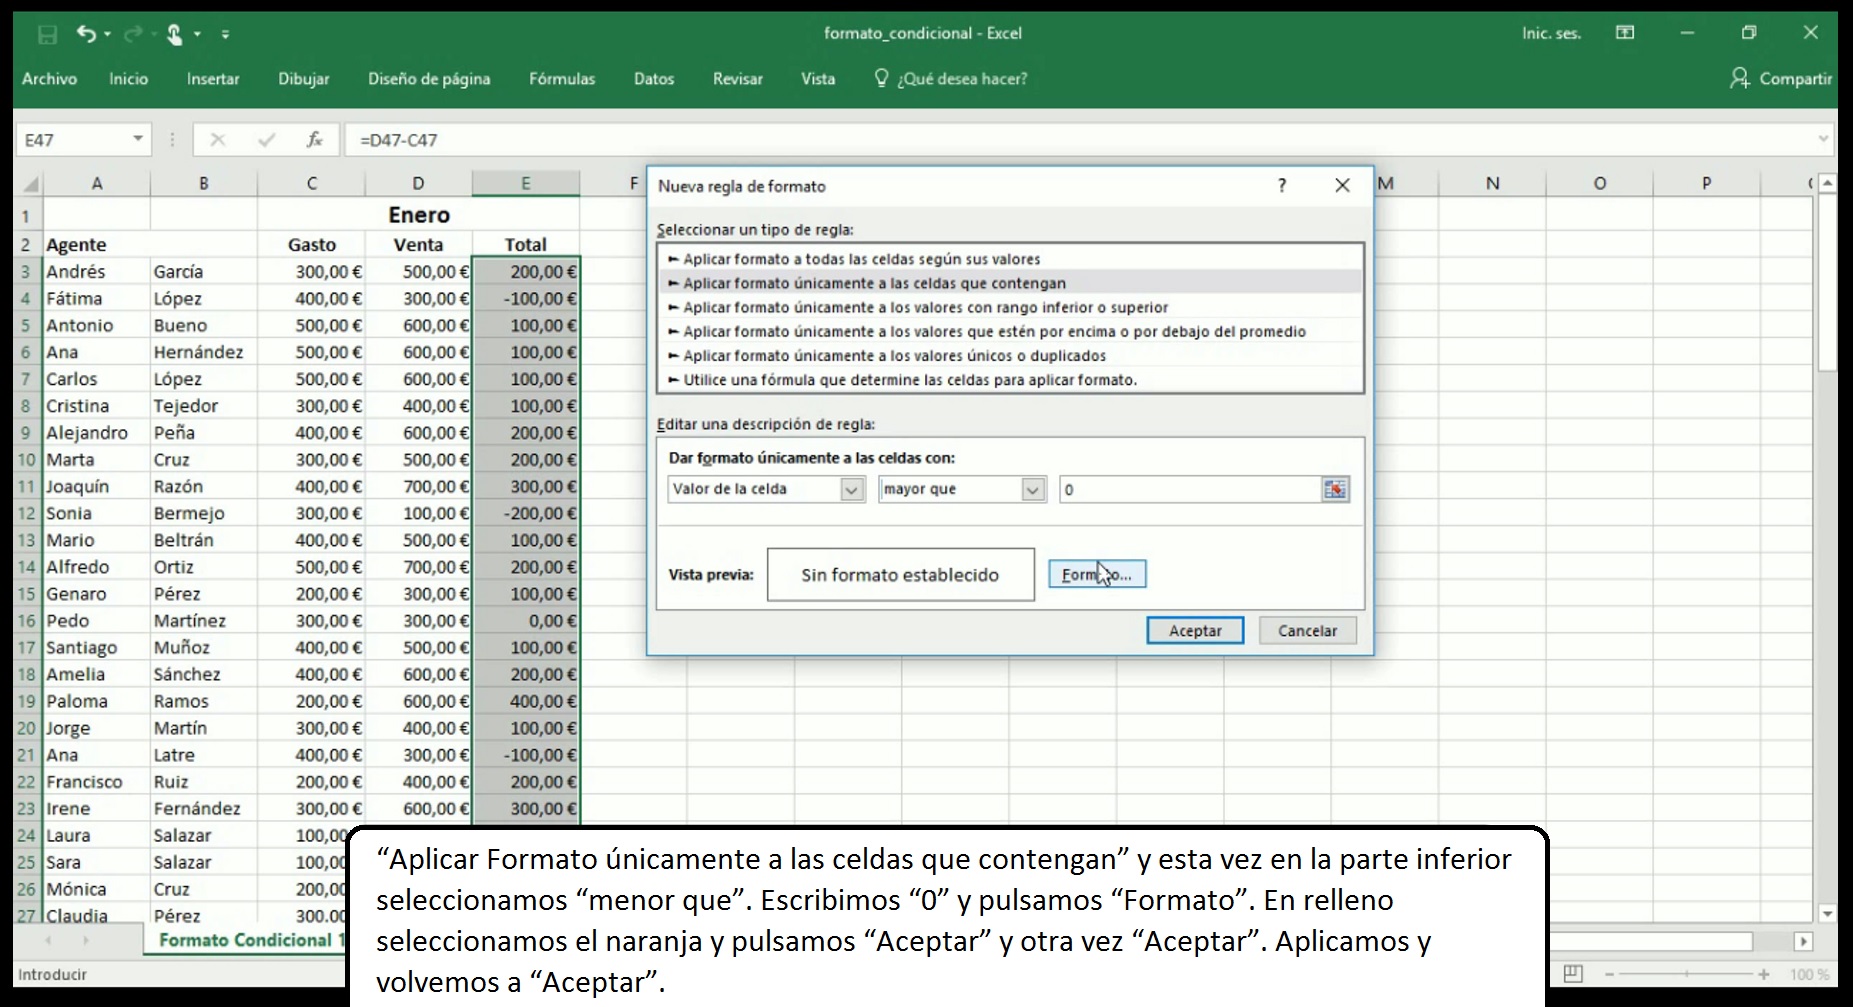The width and height of the screenshot is (1853, 1007).
Task: Select rule type Aplicar formato a todas las celdas
Action: 1010,259
